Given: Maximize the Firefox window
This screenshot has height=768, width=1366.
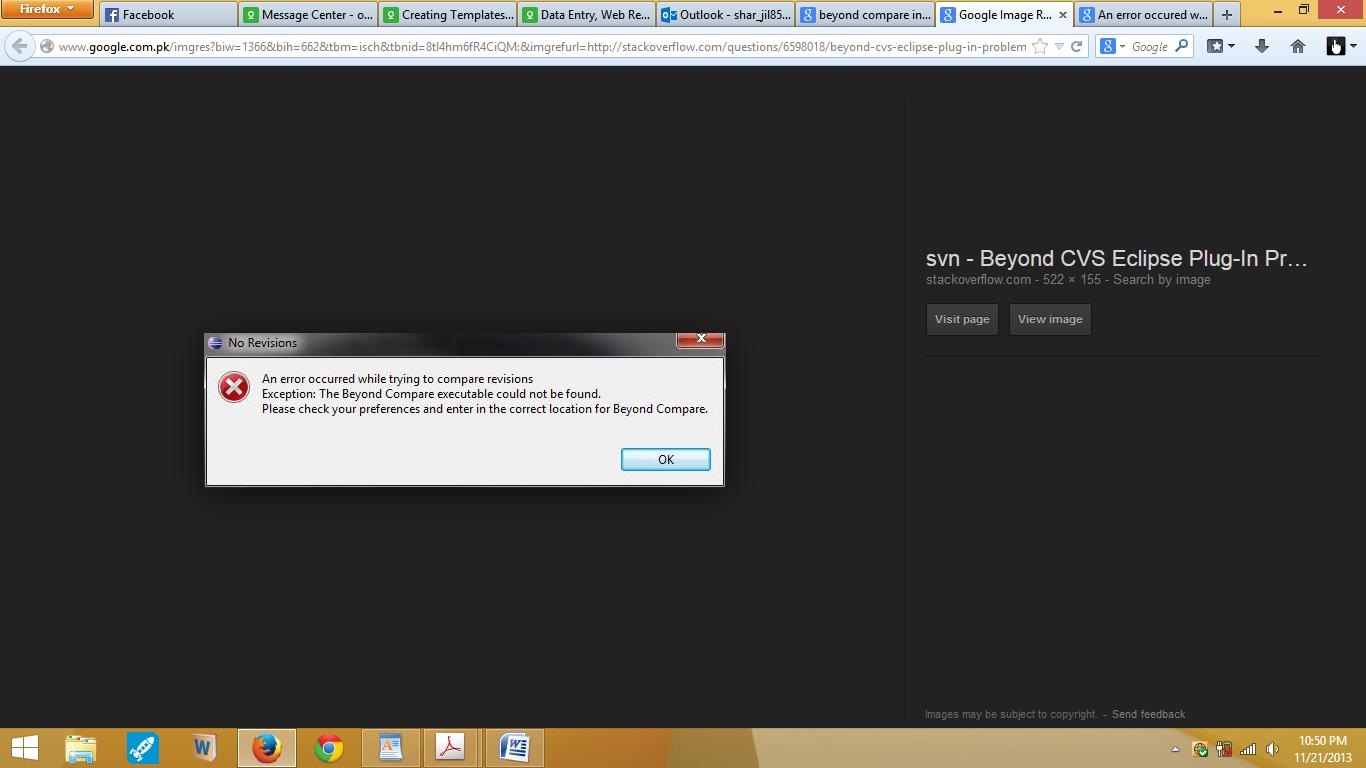Looking at the screenshot, I should point(1303,9).
